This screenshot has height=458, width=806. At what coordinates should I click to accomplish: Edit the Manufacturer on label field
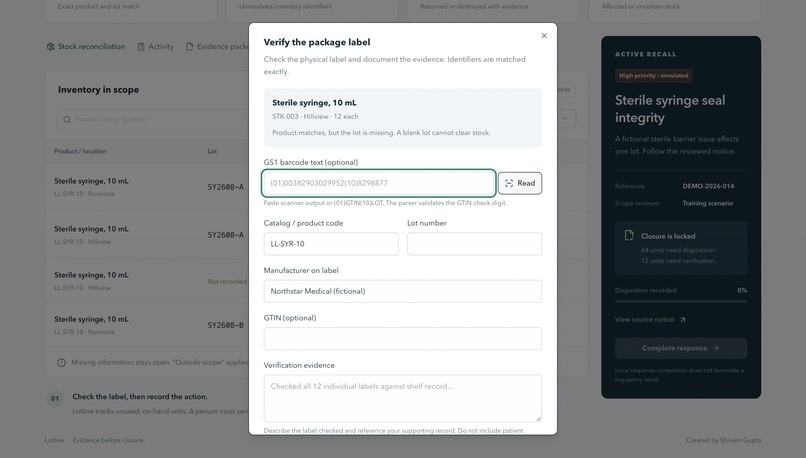[402, 291]
